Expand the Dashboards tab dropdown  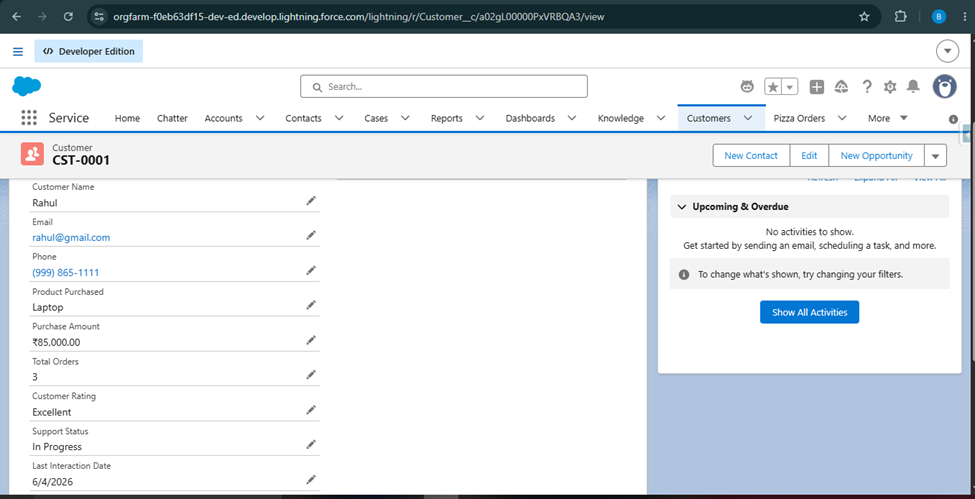(571, 118)
